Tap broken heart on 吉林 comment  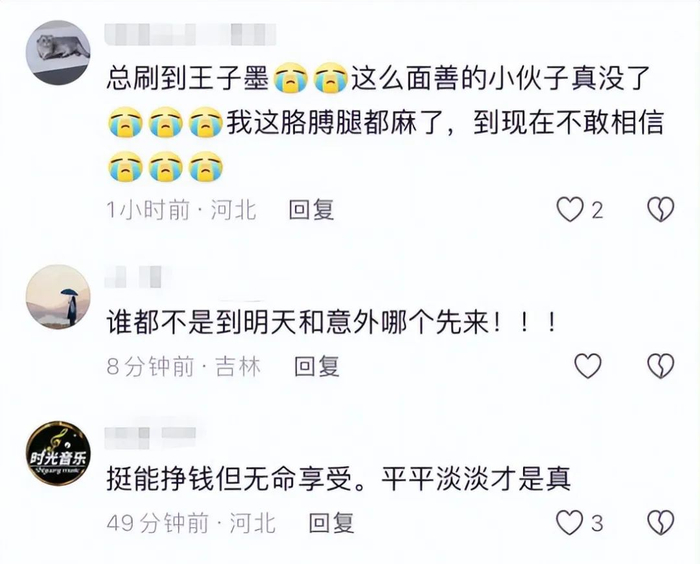pos(661,366)
